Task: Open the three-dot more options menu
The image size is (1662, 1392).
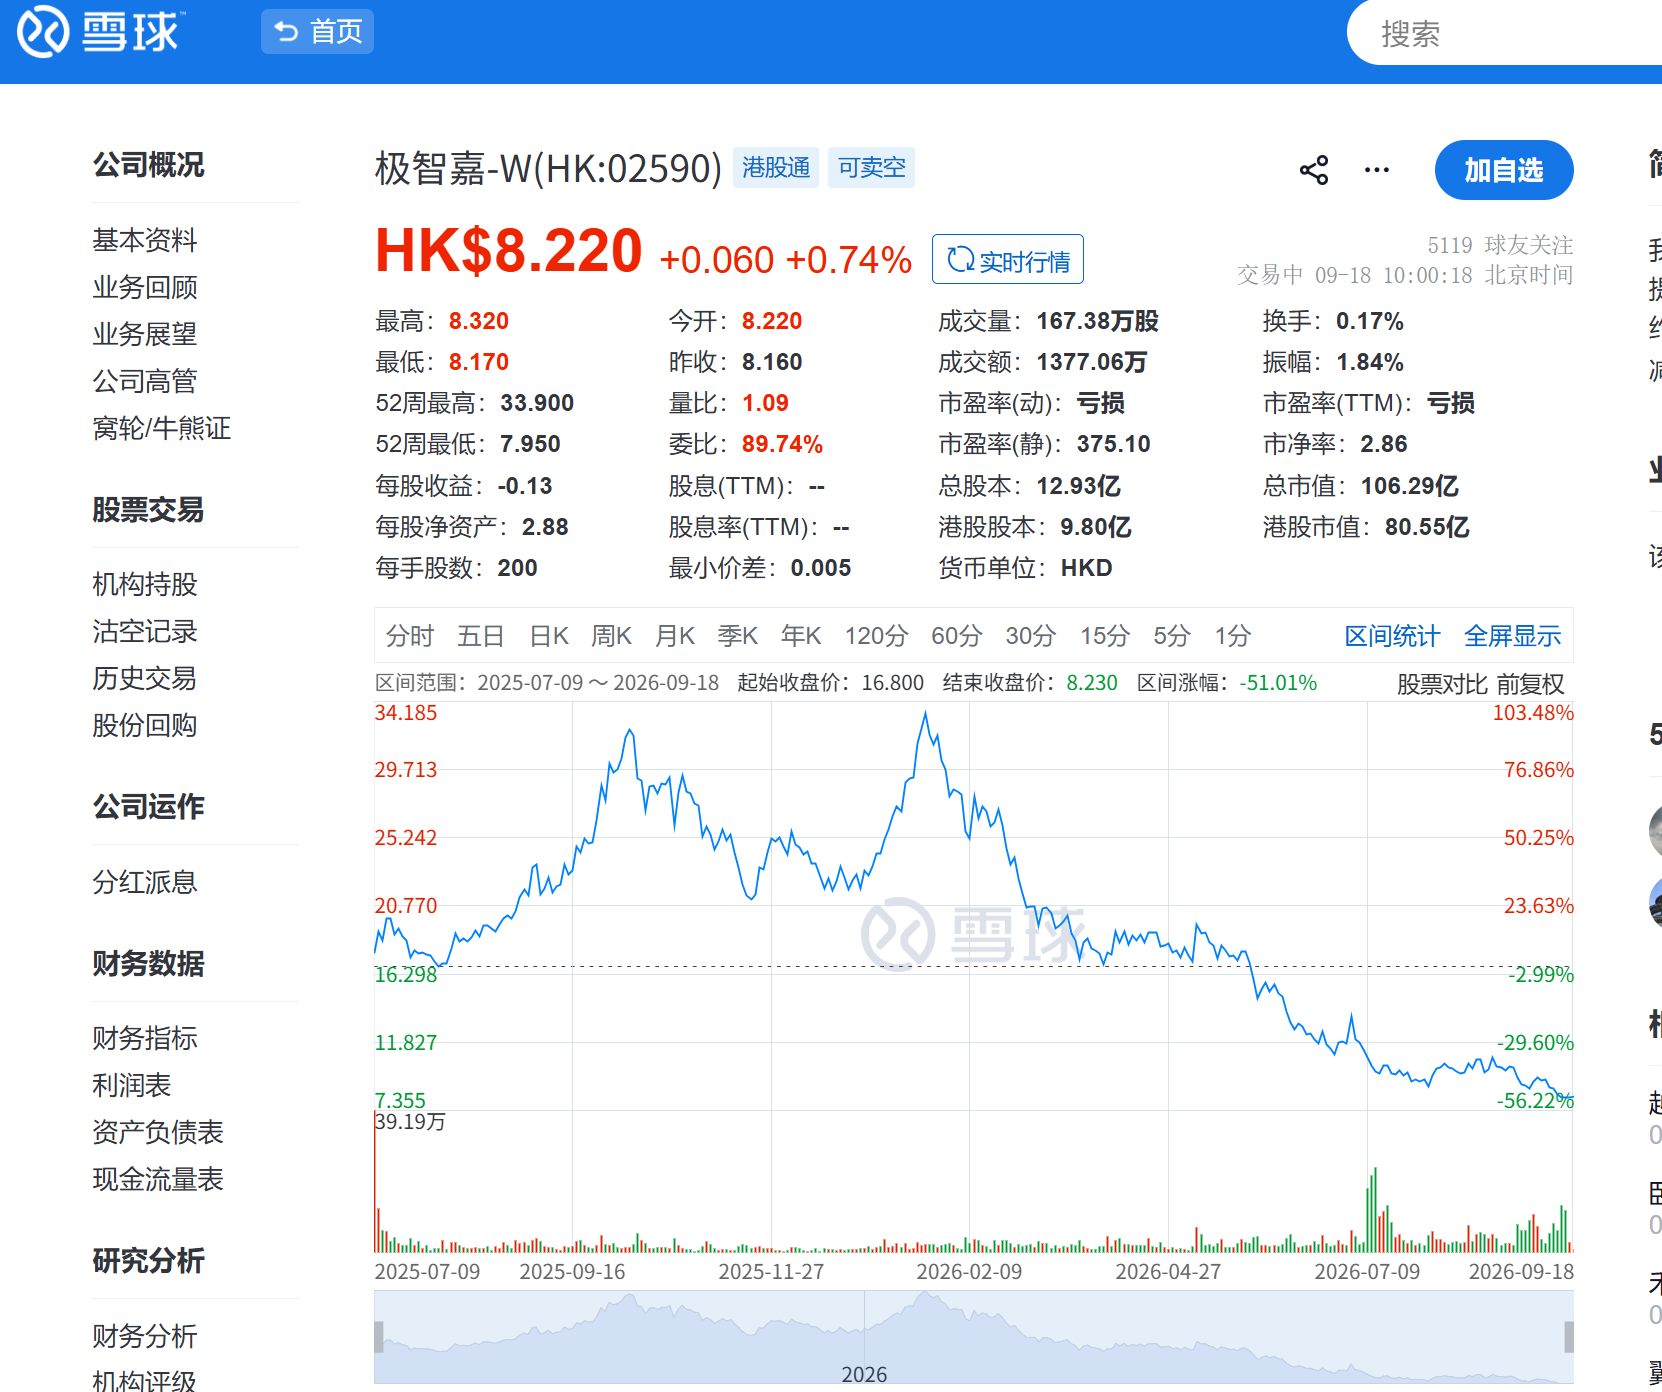Action: [1377, 170]
